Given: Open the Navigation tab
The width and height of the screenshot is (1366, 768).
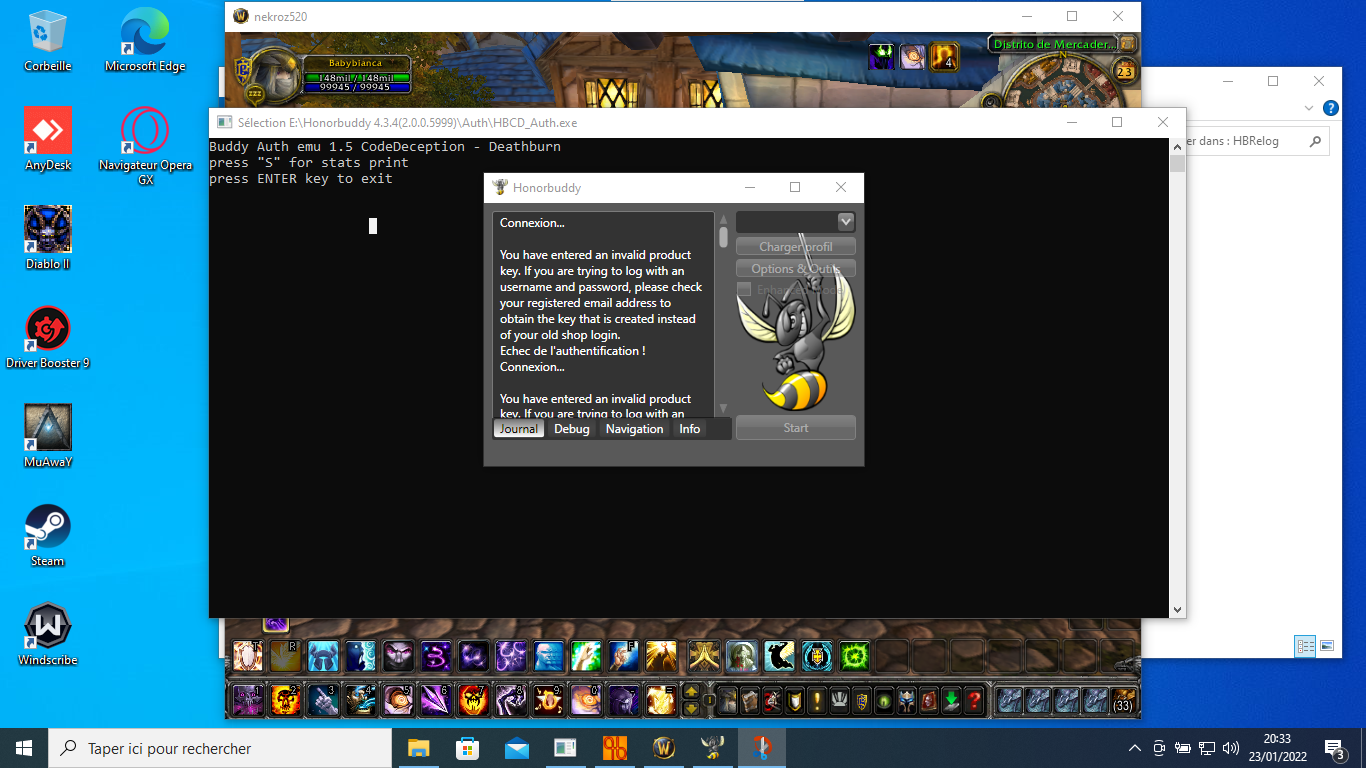Looking at the screenshot, I should point(634,428).
